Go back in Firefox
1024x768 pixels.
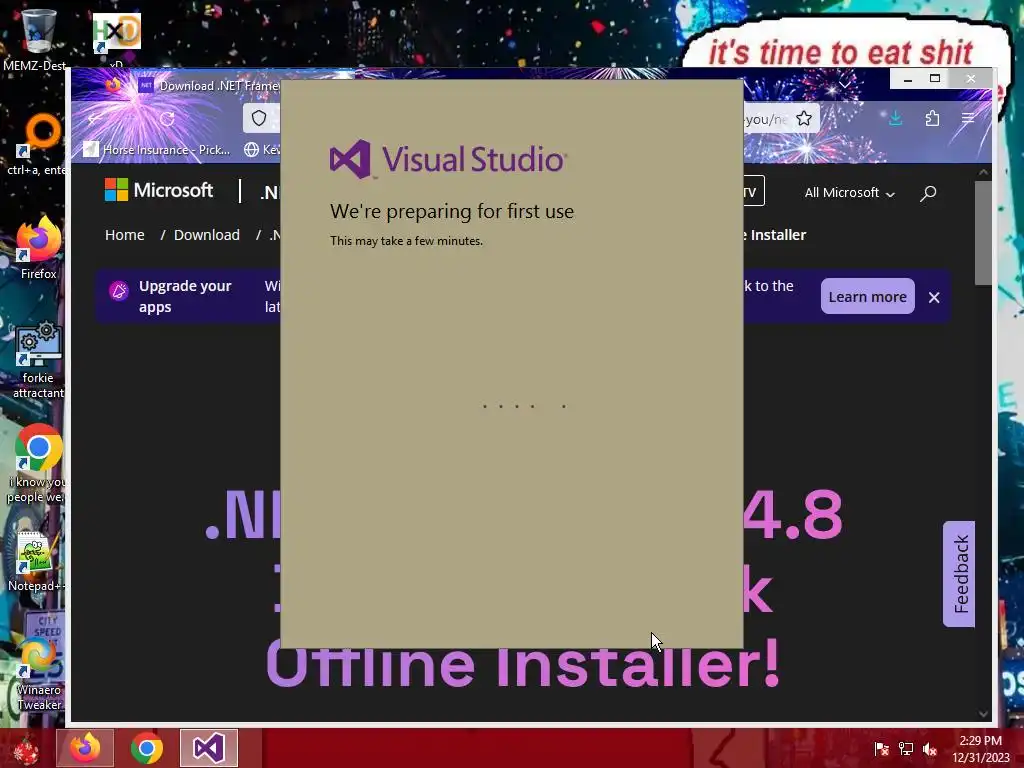tap(95, 119)
